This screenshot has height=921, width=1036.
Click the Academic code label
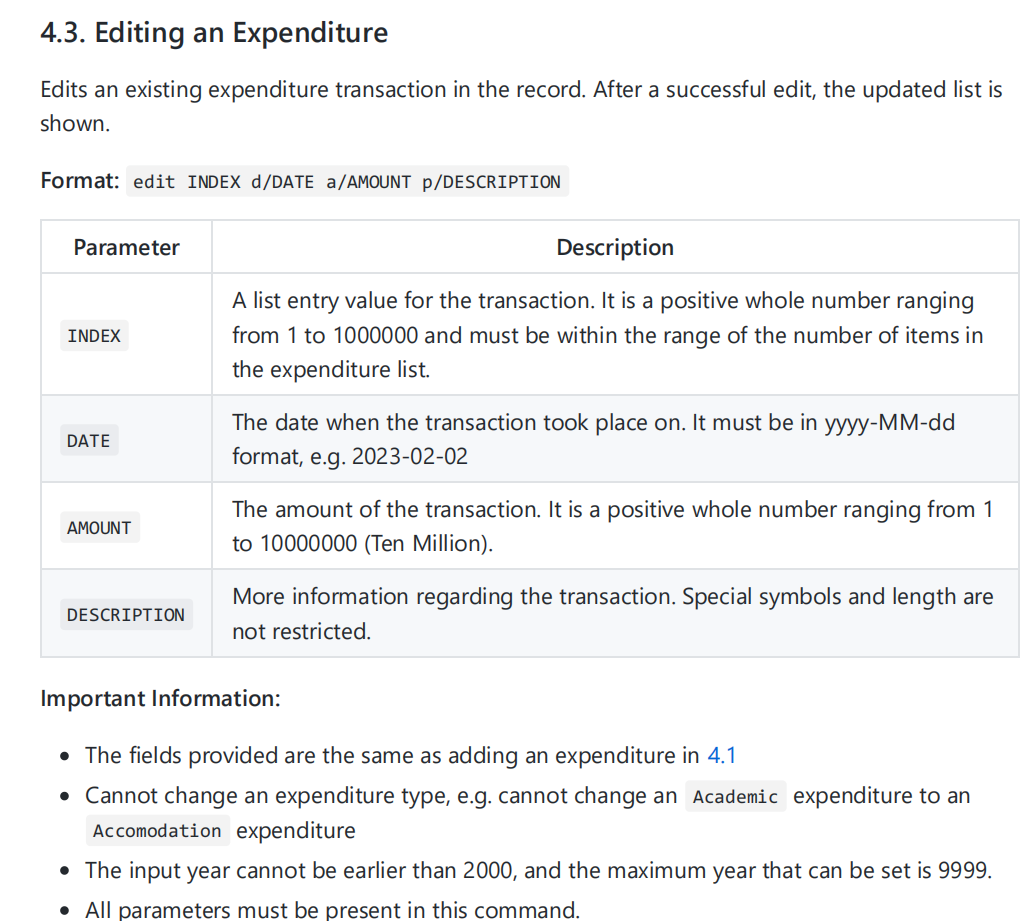pos(735,796)
